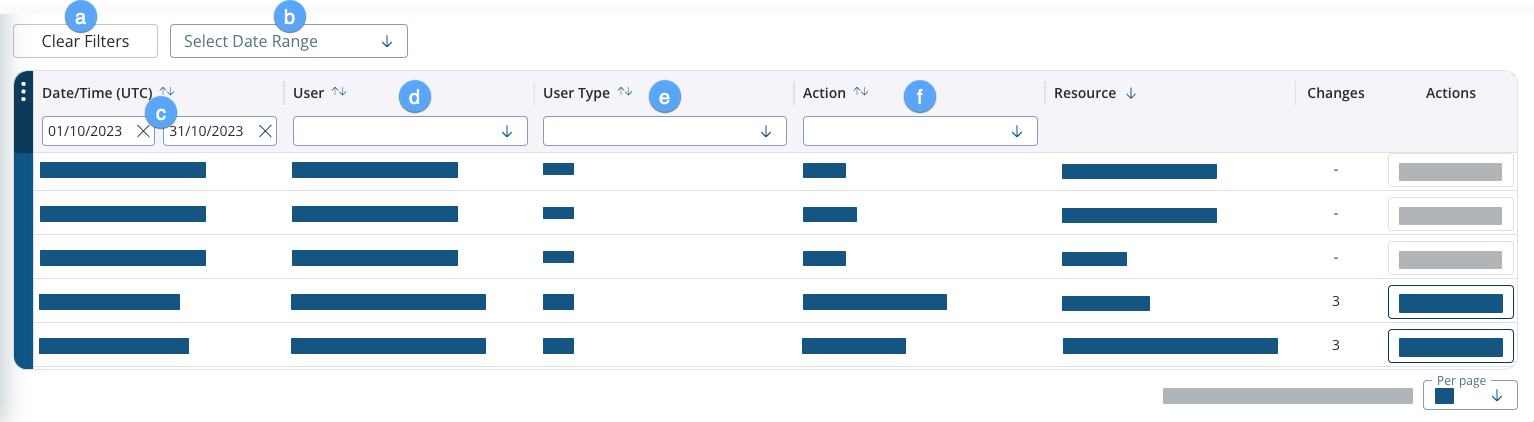The height and width of the screenshot is (422, 1534).
Task: Sort by Date/Time (UTC) column arrows
Action: click(x=167, y=92)
